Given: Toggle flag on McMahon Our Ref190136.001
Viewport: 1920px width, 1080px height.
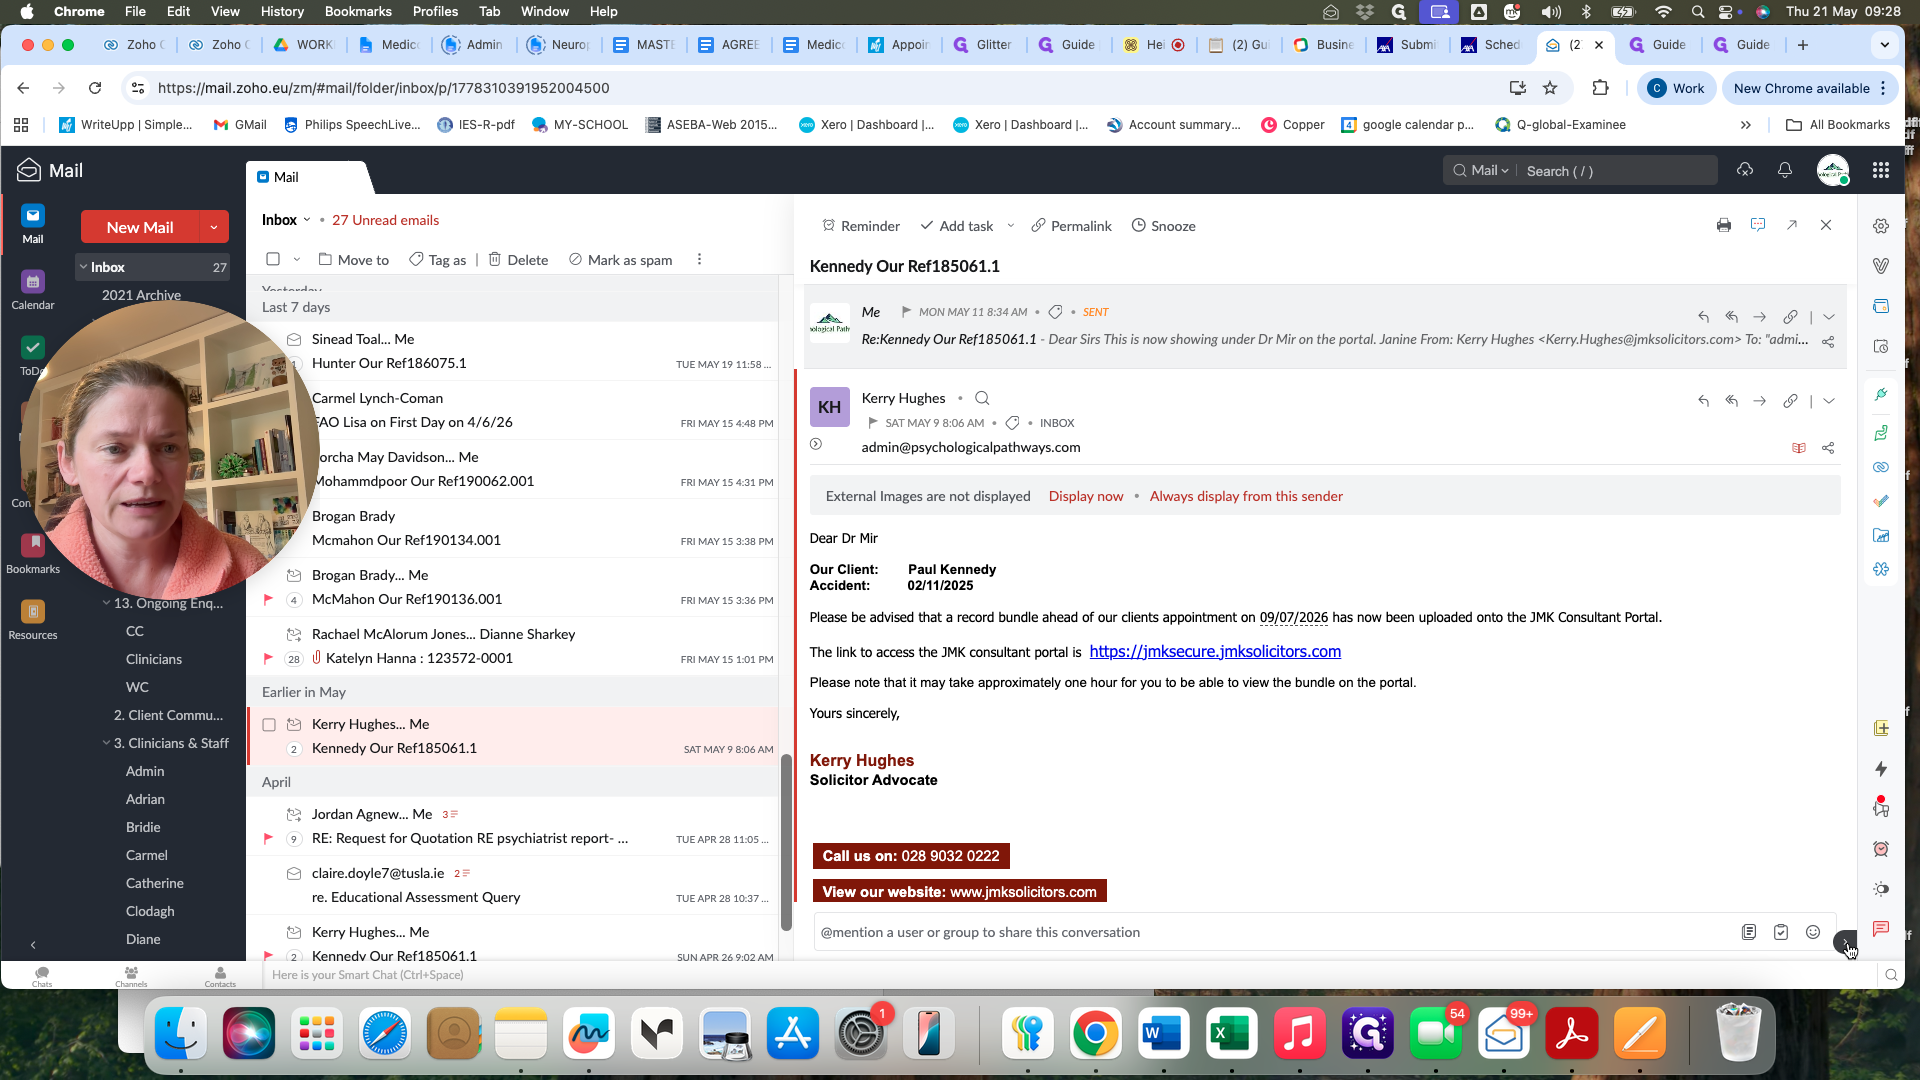Looking at the screenshot, I should (268, 599).
